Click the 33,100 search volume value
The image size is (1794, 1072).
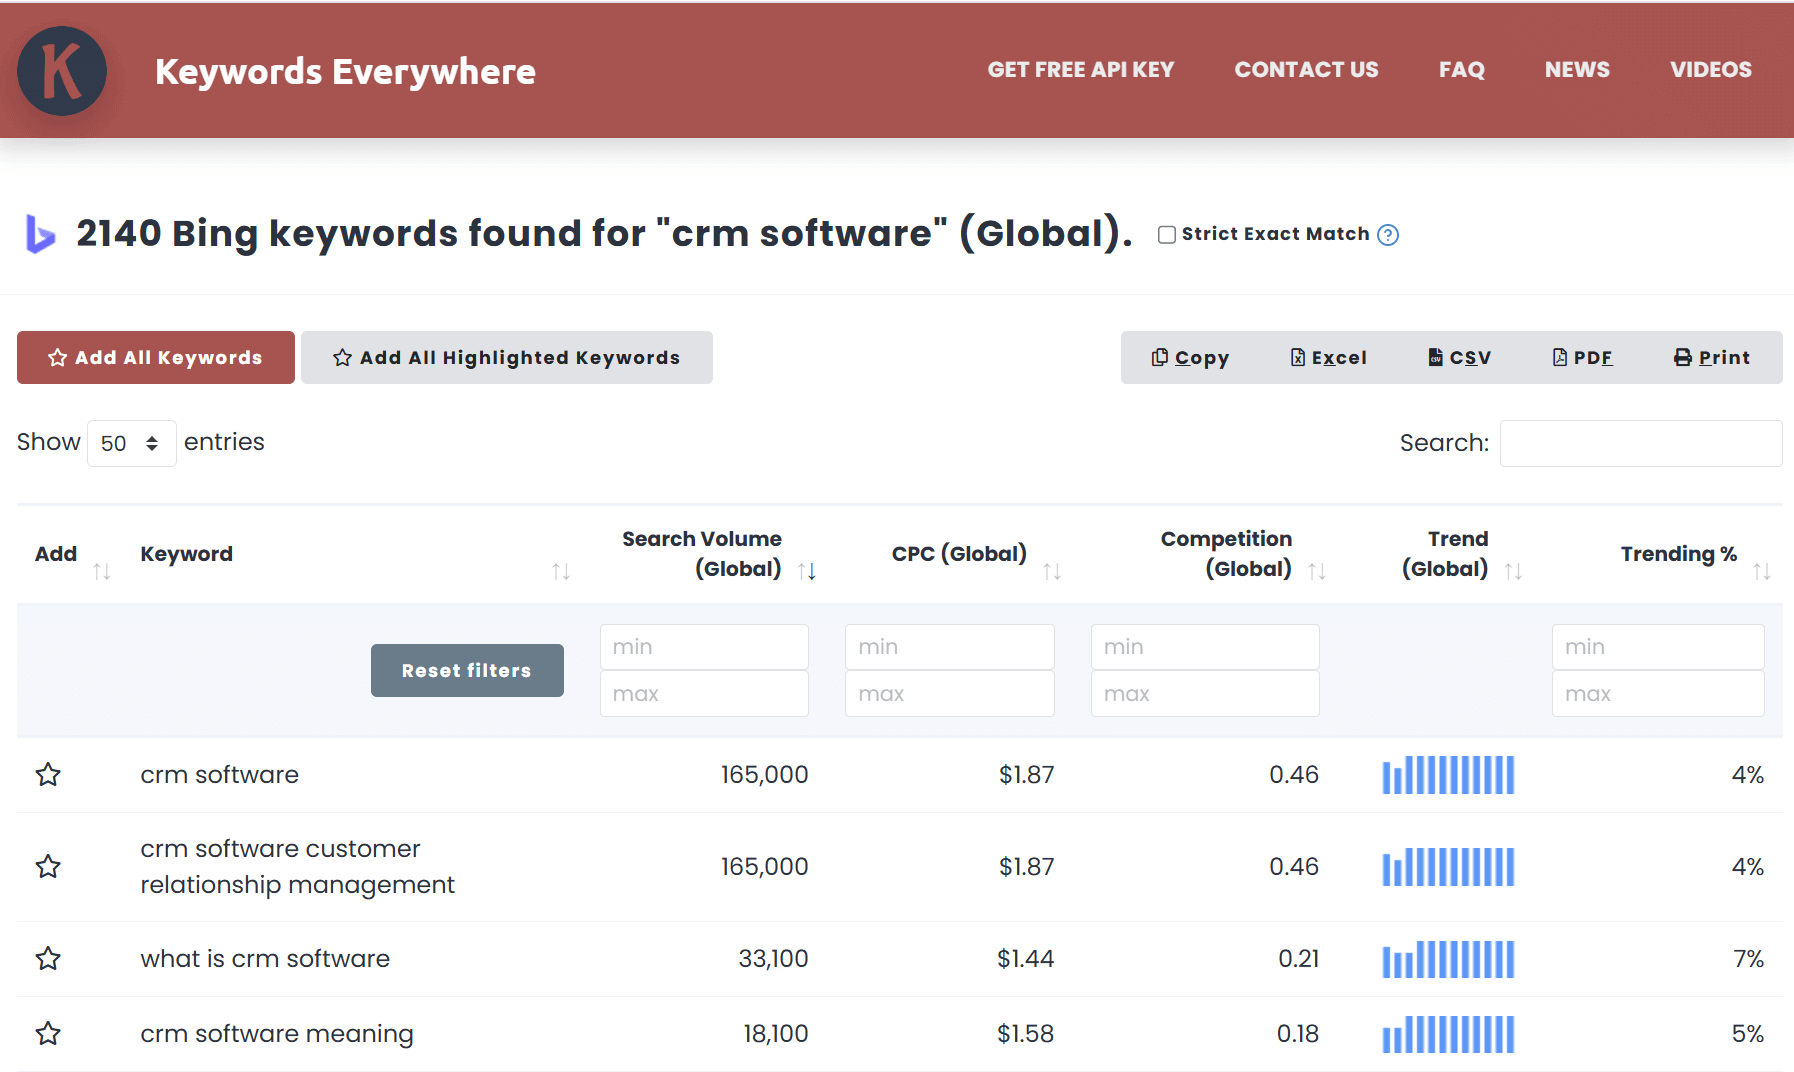pos(773,958)
